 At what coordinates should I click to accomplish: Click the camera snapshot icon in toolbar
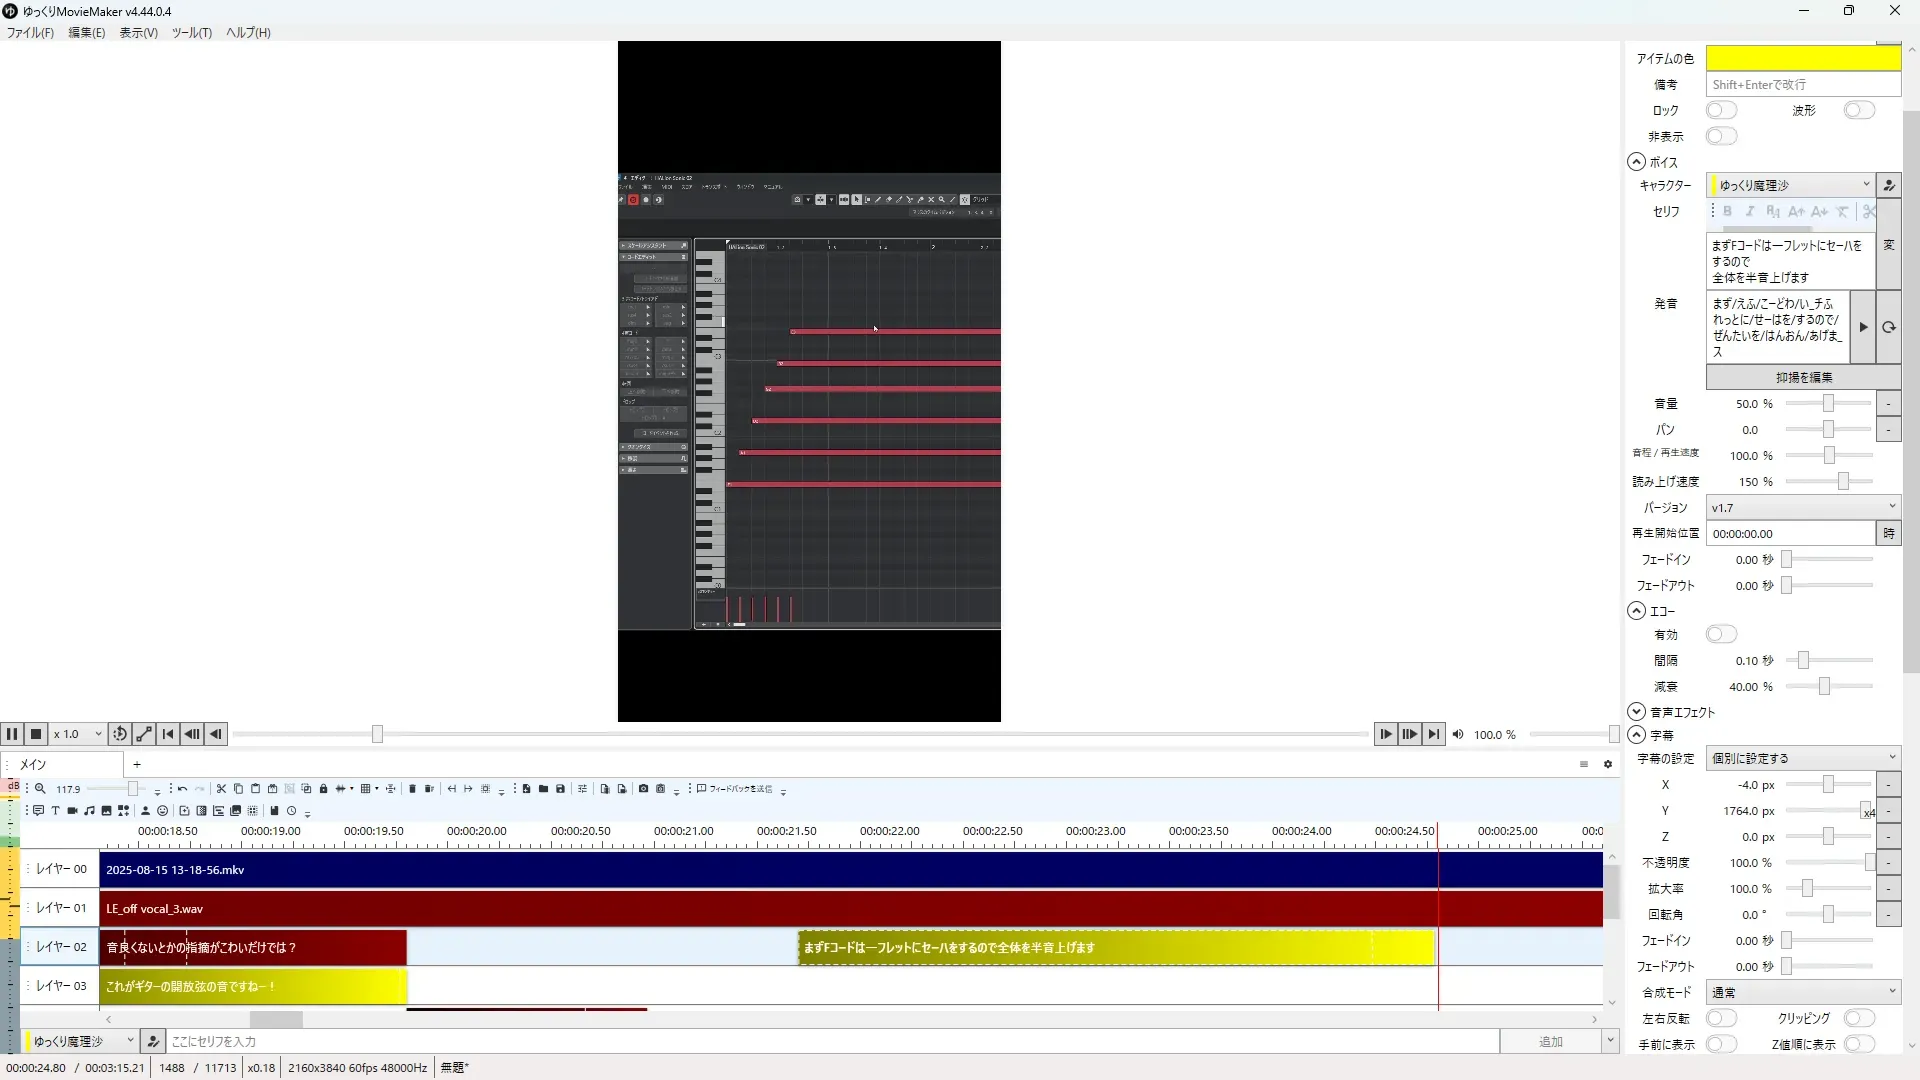point(643,789)
